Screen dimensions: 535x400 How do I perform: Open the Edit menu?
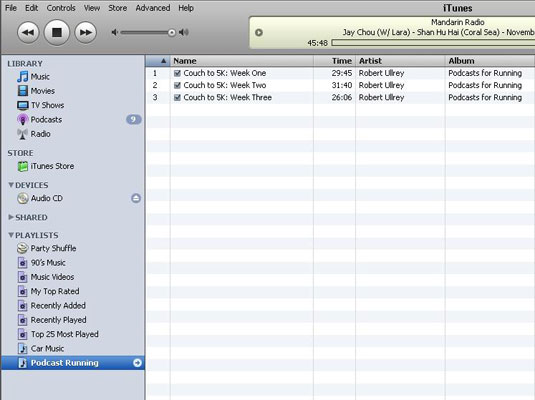click(31, 8)
